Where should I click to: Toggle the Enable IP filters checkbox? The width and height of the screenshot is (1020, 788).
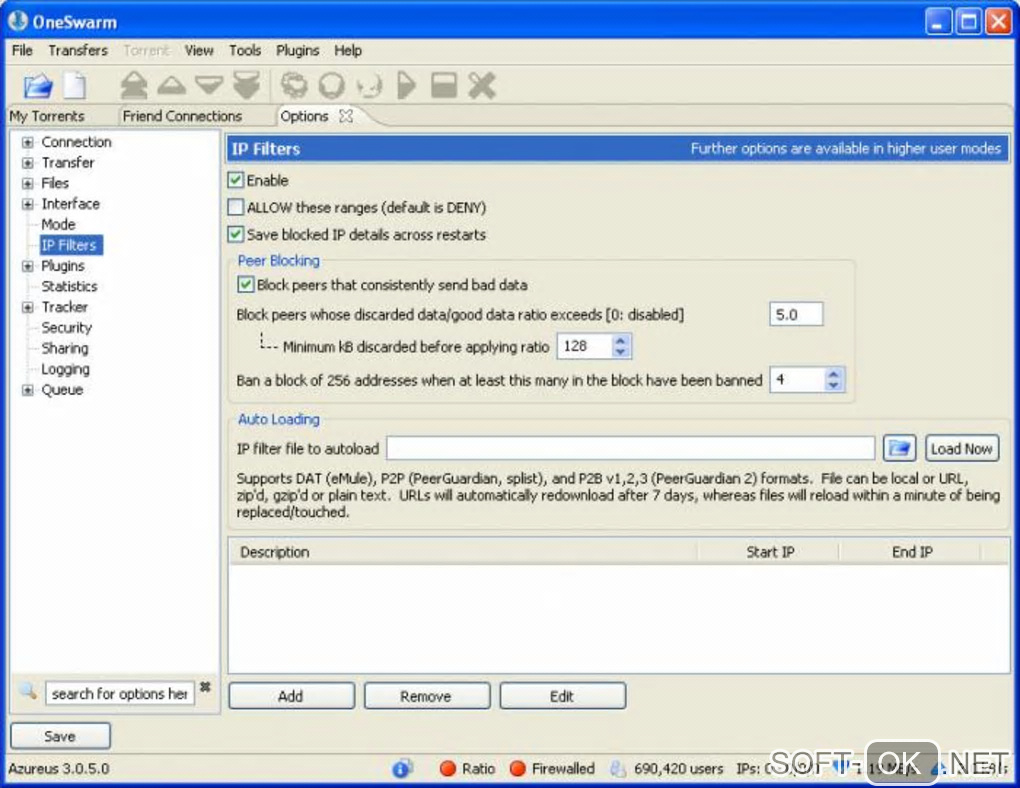(x=235, y=180)
